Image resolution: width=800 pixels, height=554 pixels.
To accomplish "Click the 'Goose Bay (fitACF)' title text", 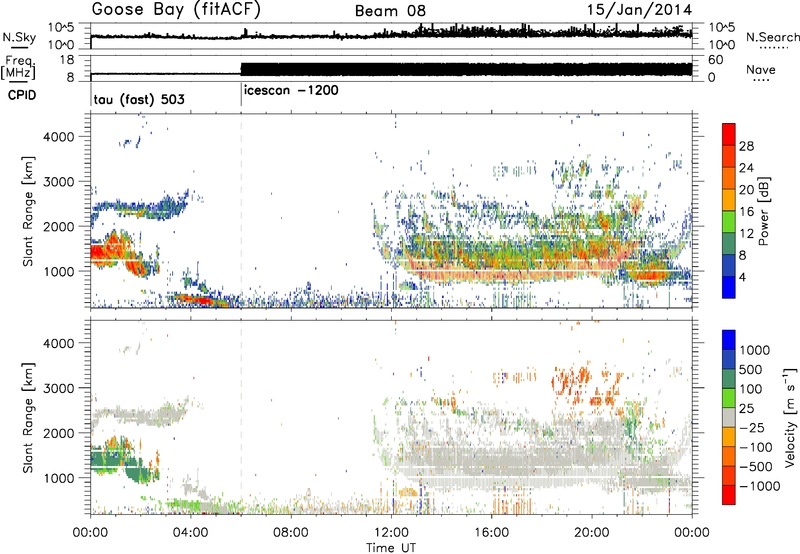I will 176,10.
